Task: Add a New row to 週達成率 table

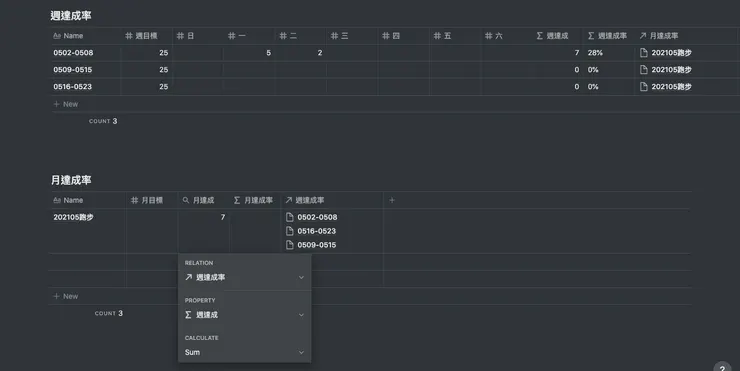Action: (x=66, y=104)
